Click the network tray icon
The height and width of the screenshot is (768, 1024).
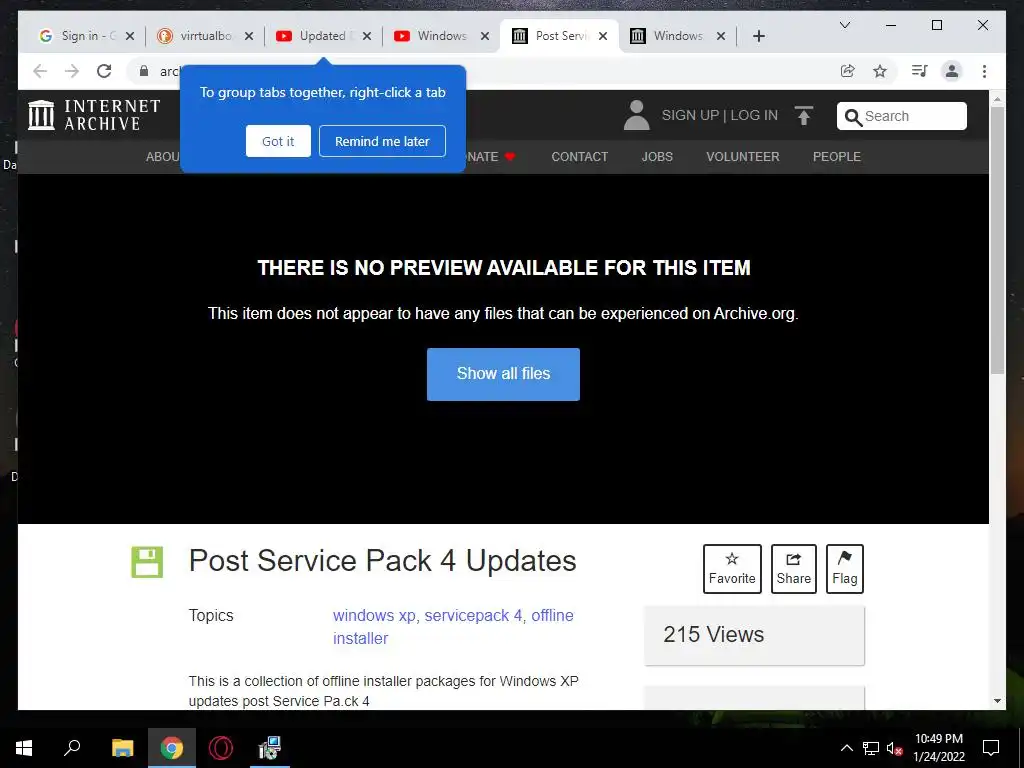pos(871,748)
